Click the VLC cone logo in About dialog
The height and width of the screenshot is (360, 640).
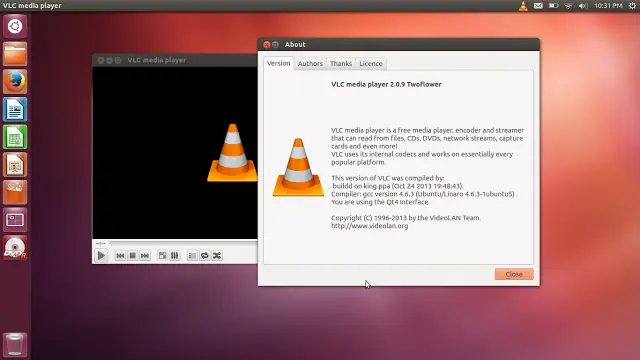(298, 167)
